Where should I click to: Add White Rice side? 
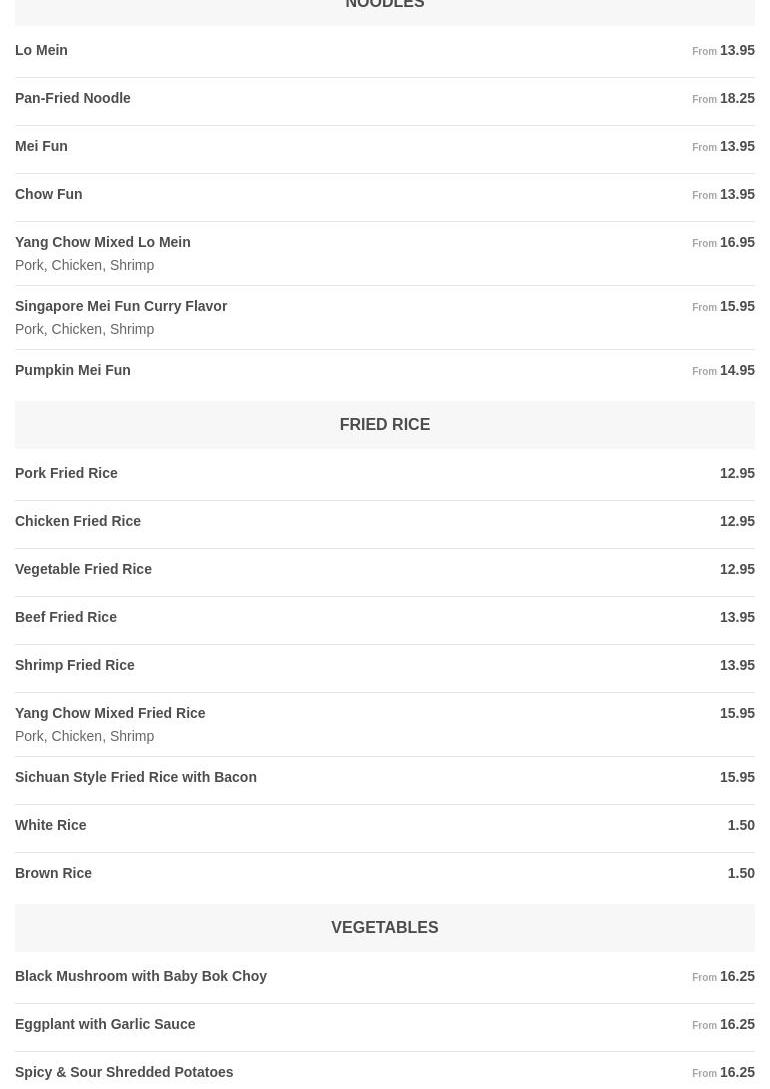51,825
